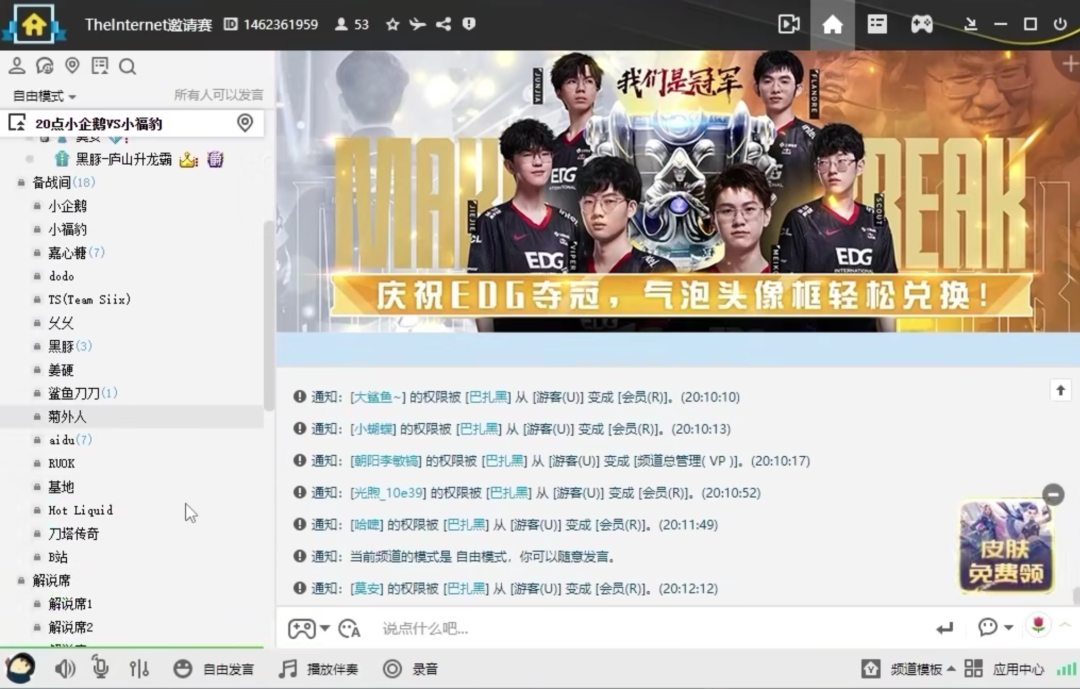Image resolution: width=1080 pixels, height=689 pixels.
Task: Open the emoji font style icon
Action: (x=349, y=628)
